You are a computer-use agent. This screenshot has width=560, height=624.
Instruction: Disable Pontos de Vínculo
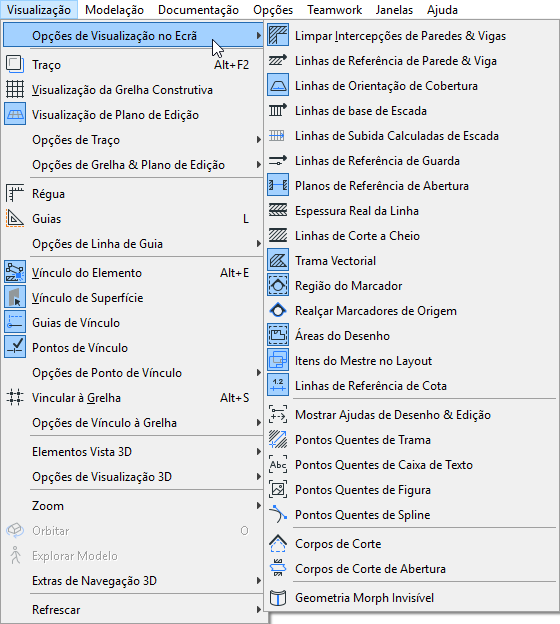[x=133, y=348]
